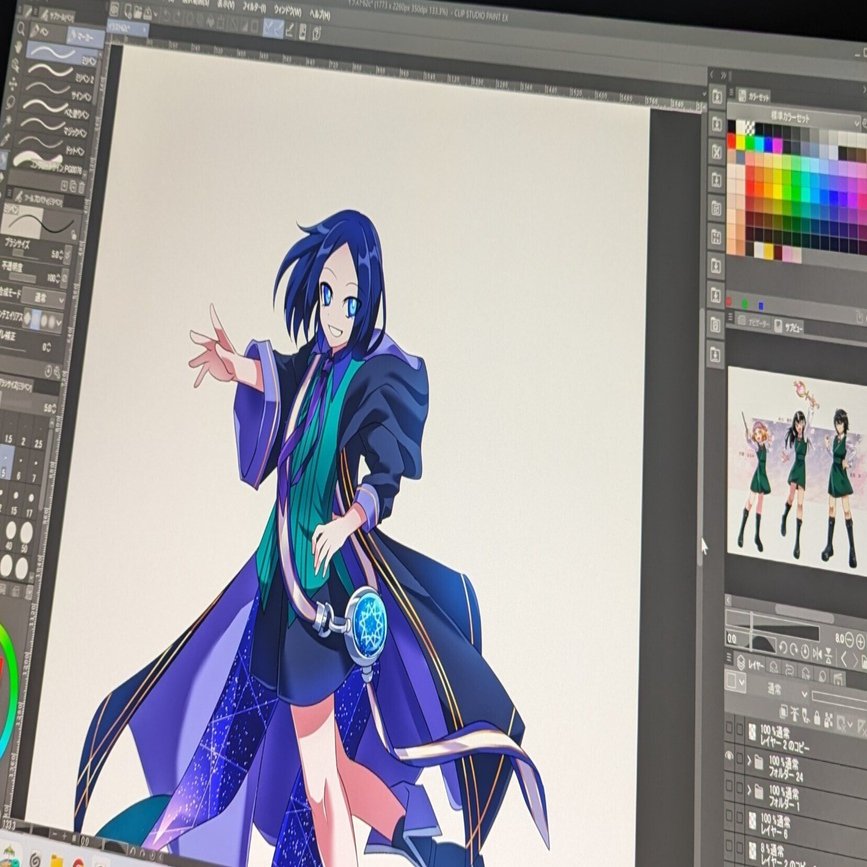The height and width of the screenshot is (867, 867).
Task: Select the eyedropper tool in toolbox
Action: click(x=5, y=139)
